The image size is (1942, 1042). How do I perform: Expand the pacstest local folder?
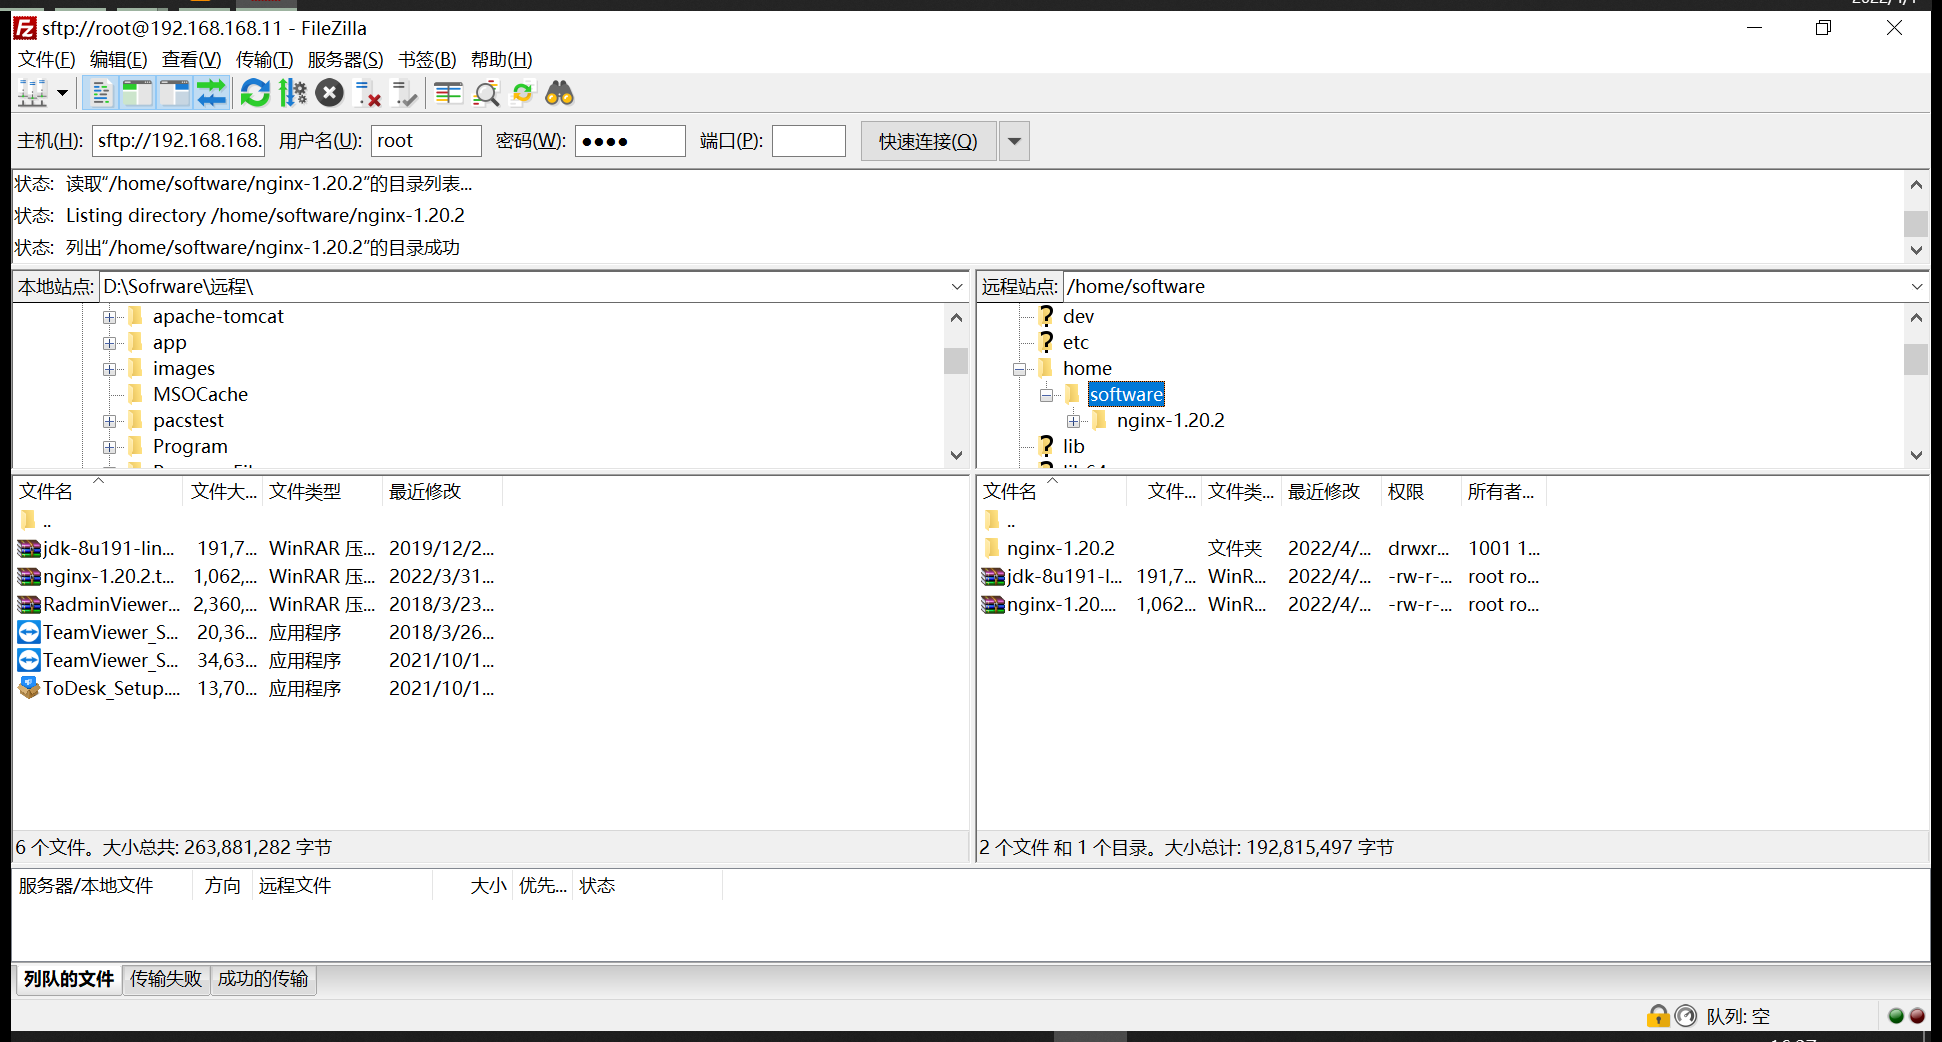[110, 421]
